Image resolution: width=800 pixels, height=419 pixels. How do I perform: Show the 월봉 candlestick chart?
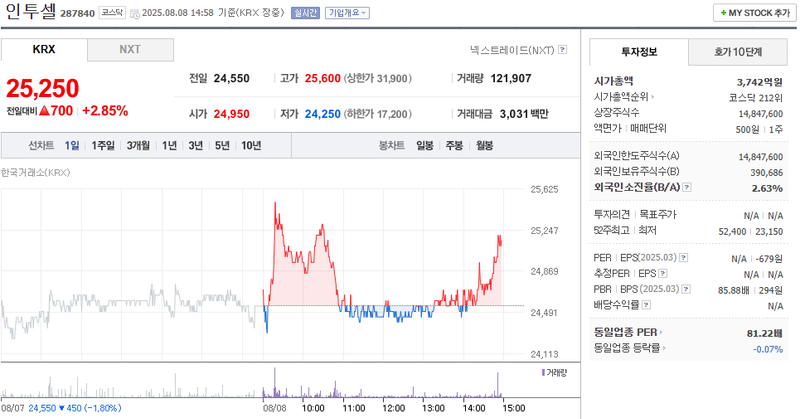coord(485,146)
